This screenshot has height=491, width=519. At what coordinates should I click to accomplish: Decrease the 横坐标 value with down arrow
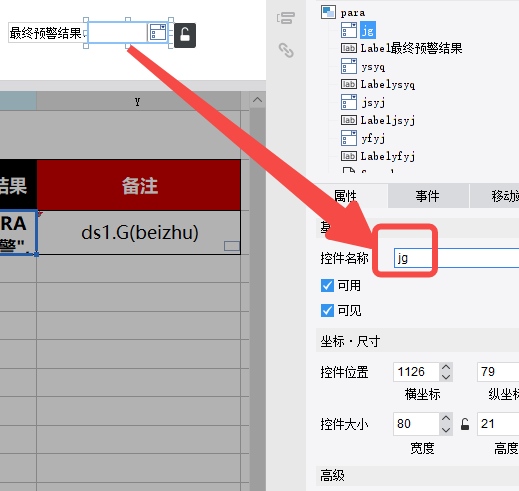(x=446, y=377)
